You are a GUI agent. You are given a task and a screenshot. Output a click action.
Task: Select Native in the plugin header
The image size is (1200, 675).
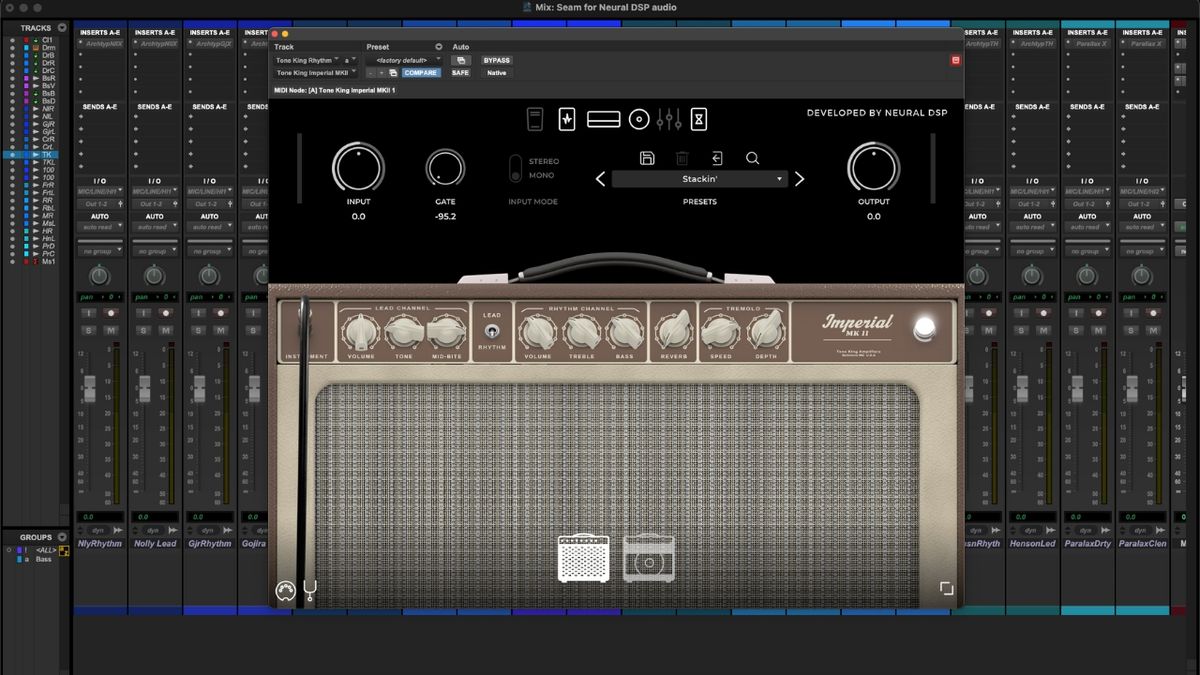click(496, 72)
